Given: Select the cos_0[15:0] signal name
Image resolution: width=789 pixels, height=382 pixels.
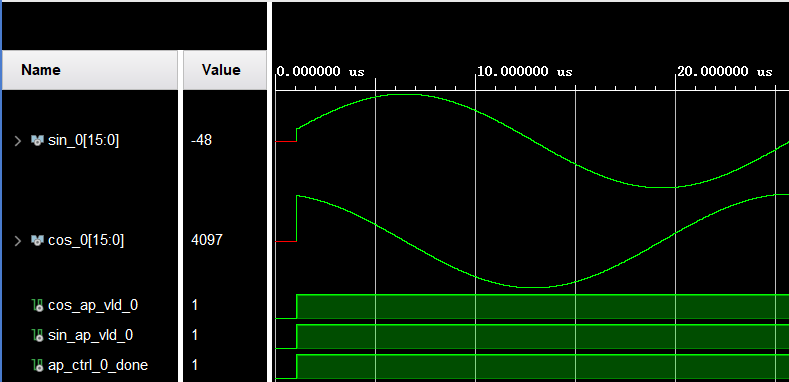Looking at the screenshot, I should click(86, 241).
